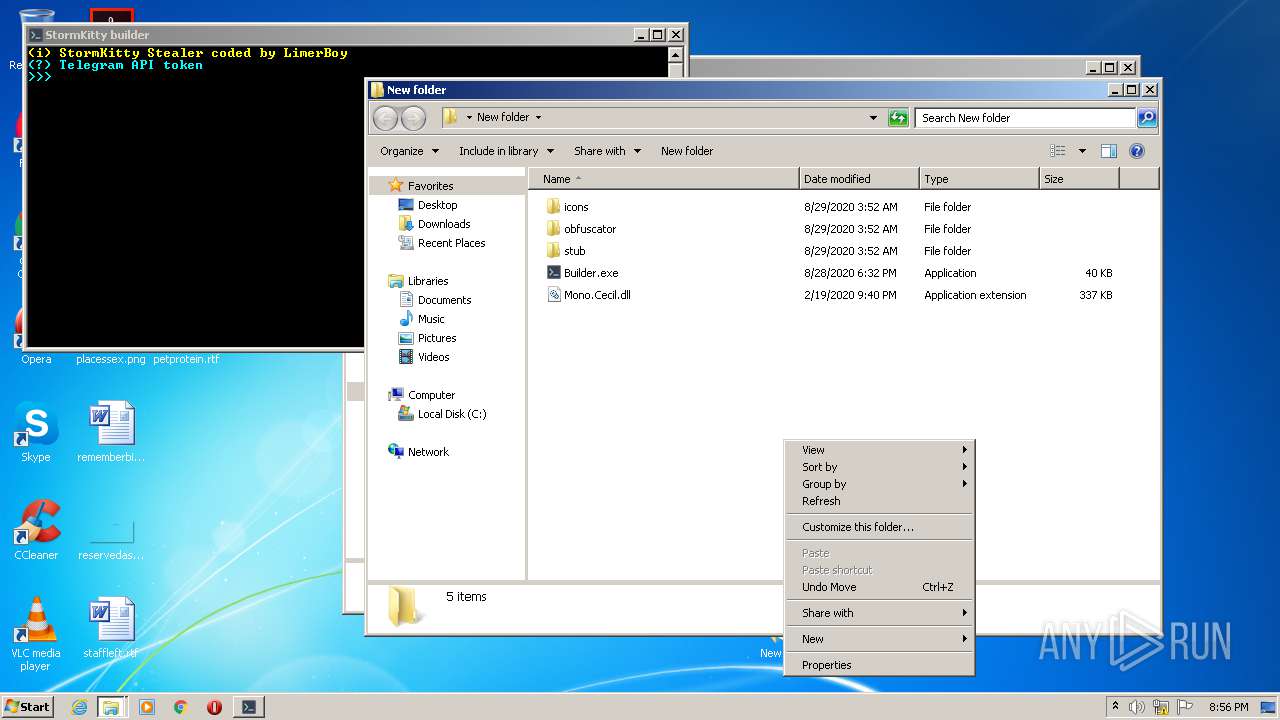Open the Group by submenu

pos(879,484)
